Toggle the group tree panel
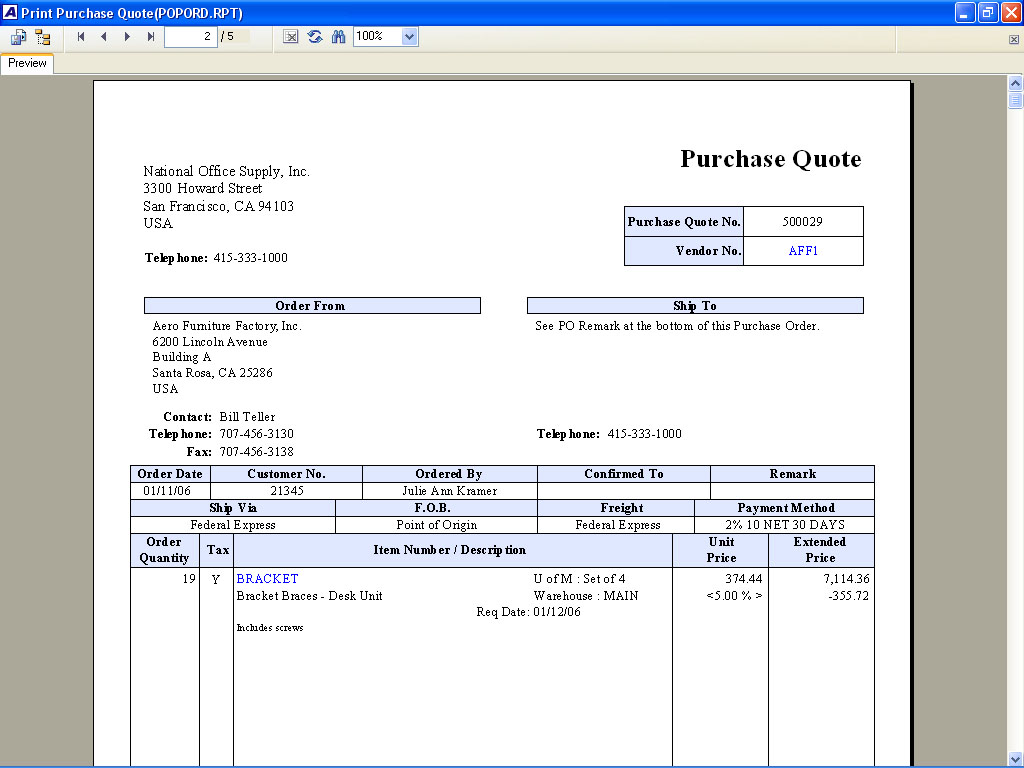Screen dimensions: 1024x768 click(42, 36)
